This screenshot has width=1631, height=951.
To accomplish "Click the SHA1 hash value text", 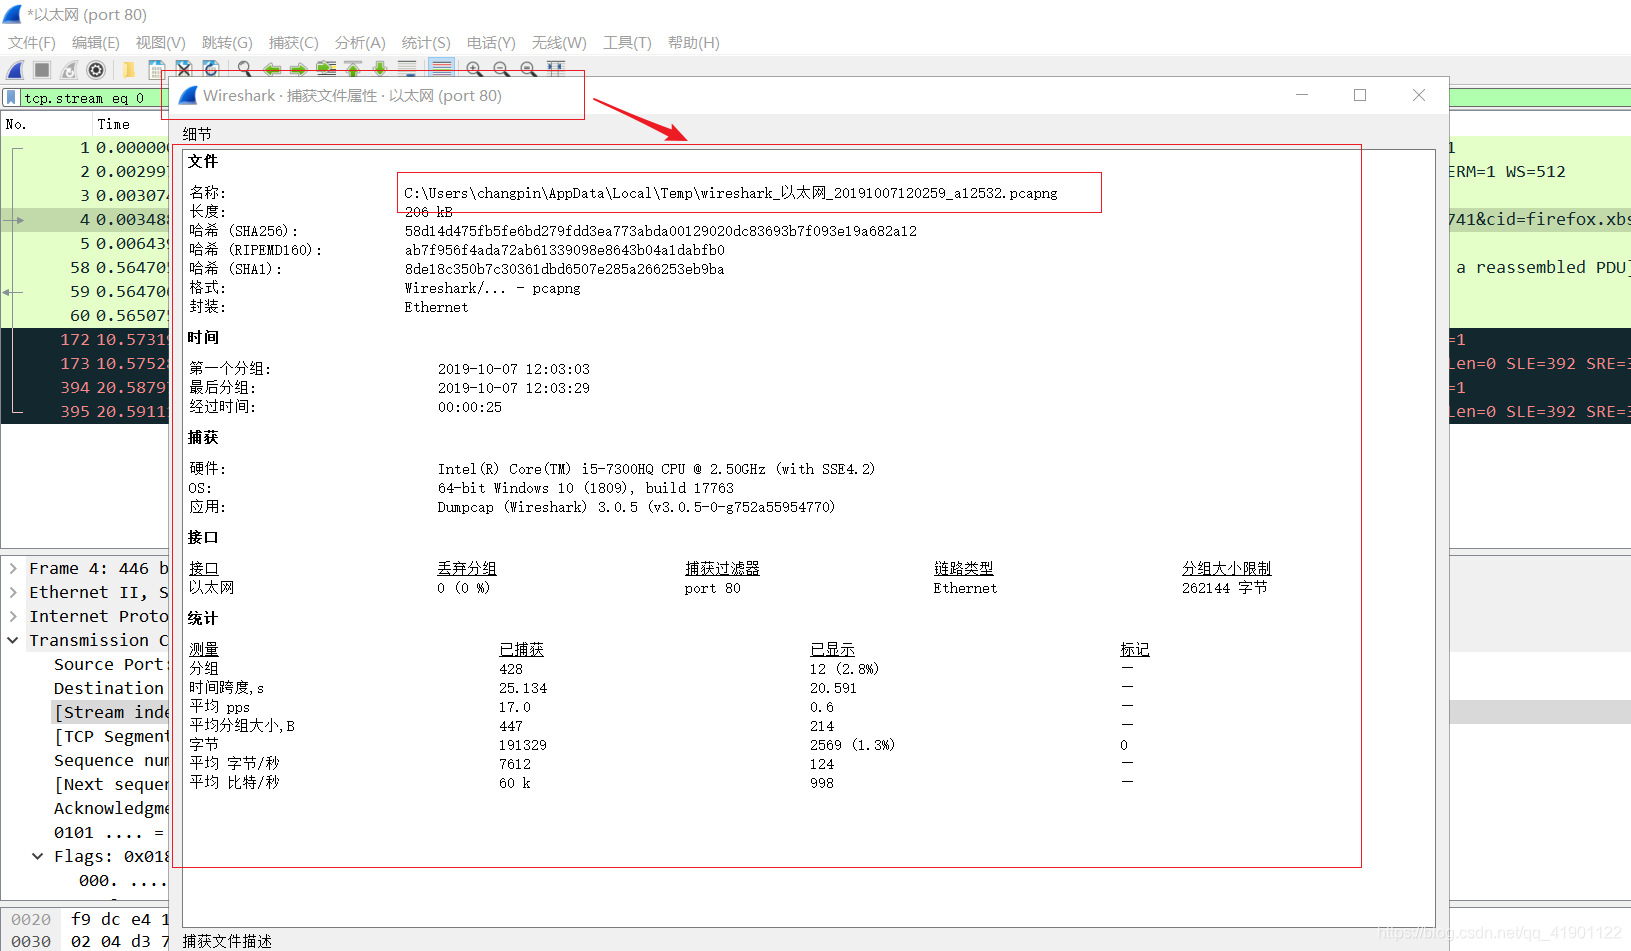I will click(565, 269).
